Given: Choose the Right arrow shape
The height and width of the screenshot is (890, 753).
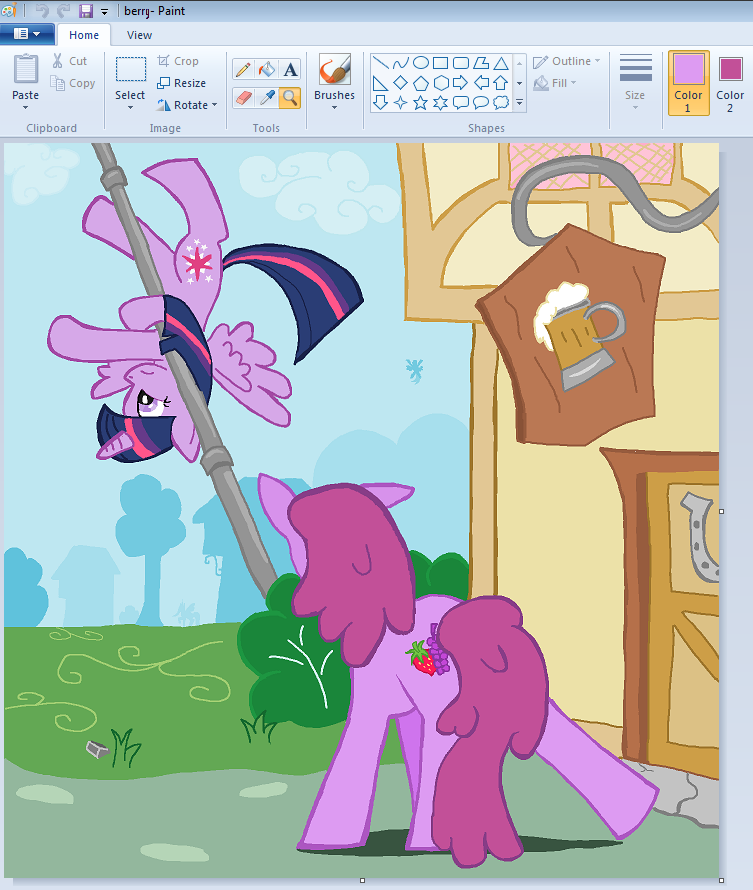Looking at the screenshot, I should point(461,83).
